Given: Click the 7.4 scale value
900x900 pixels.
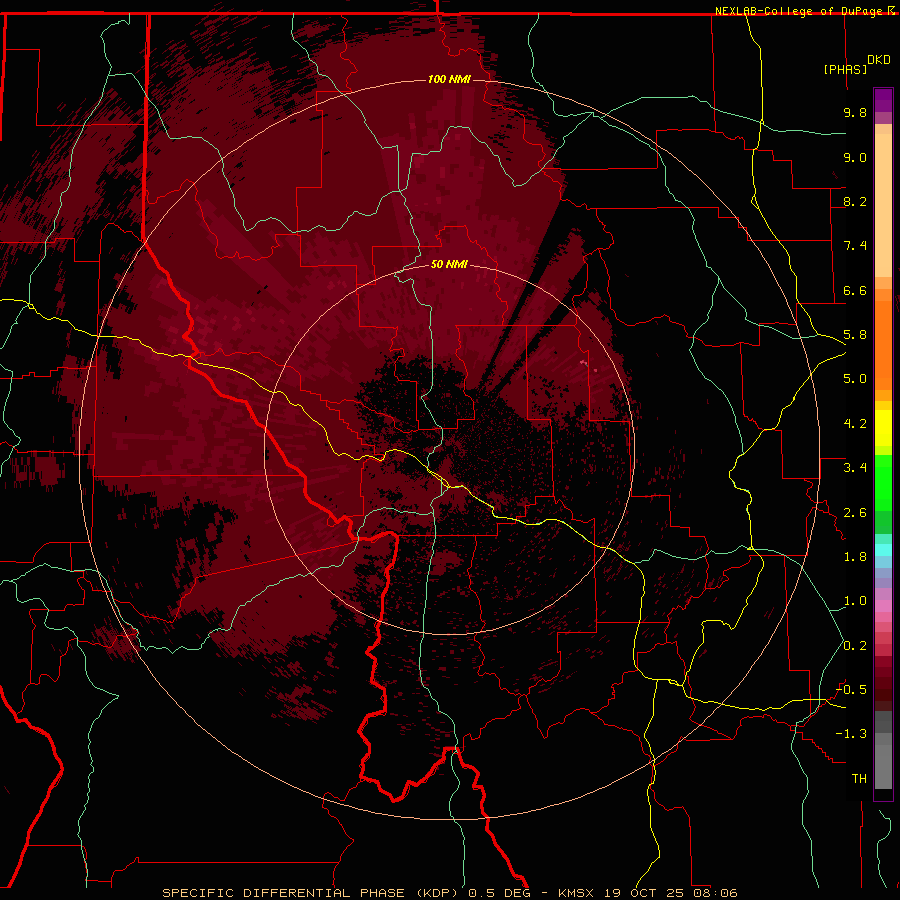Looking at the screenshot, I should tap(855, 246).
